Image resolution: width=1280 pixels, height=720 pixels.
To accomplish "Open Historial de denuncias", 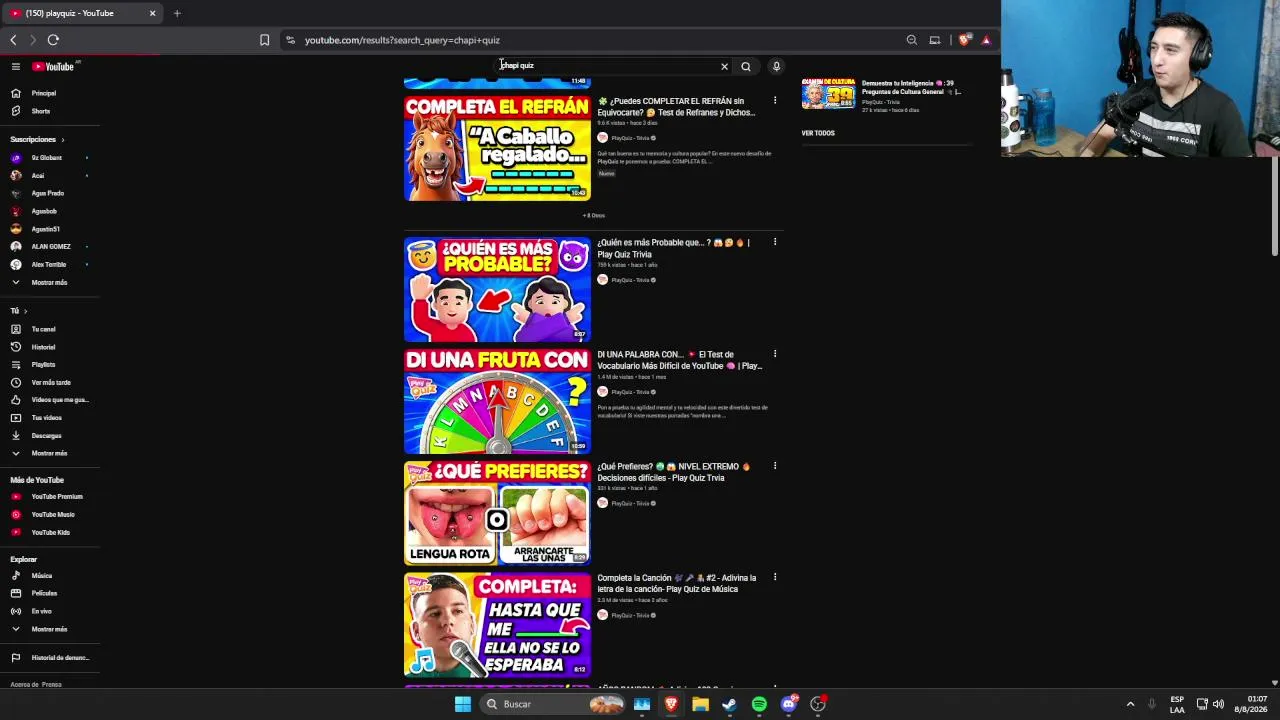I will click(x=60, y=658).
